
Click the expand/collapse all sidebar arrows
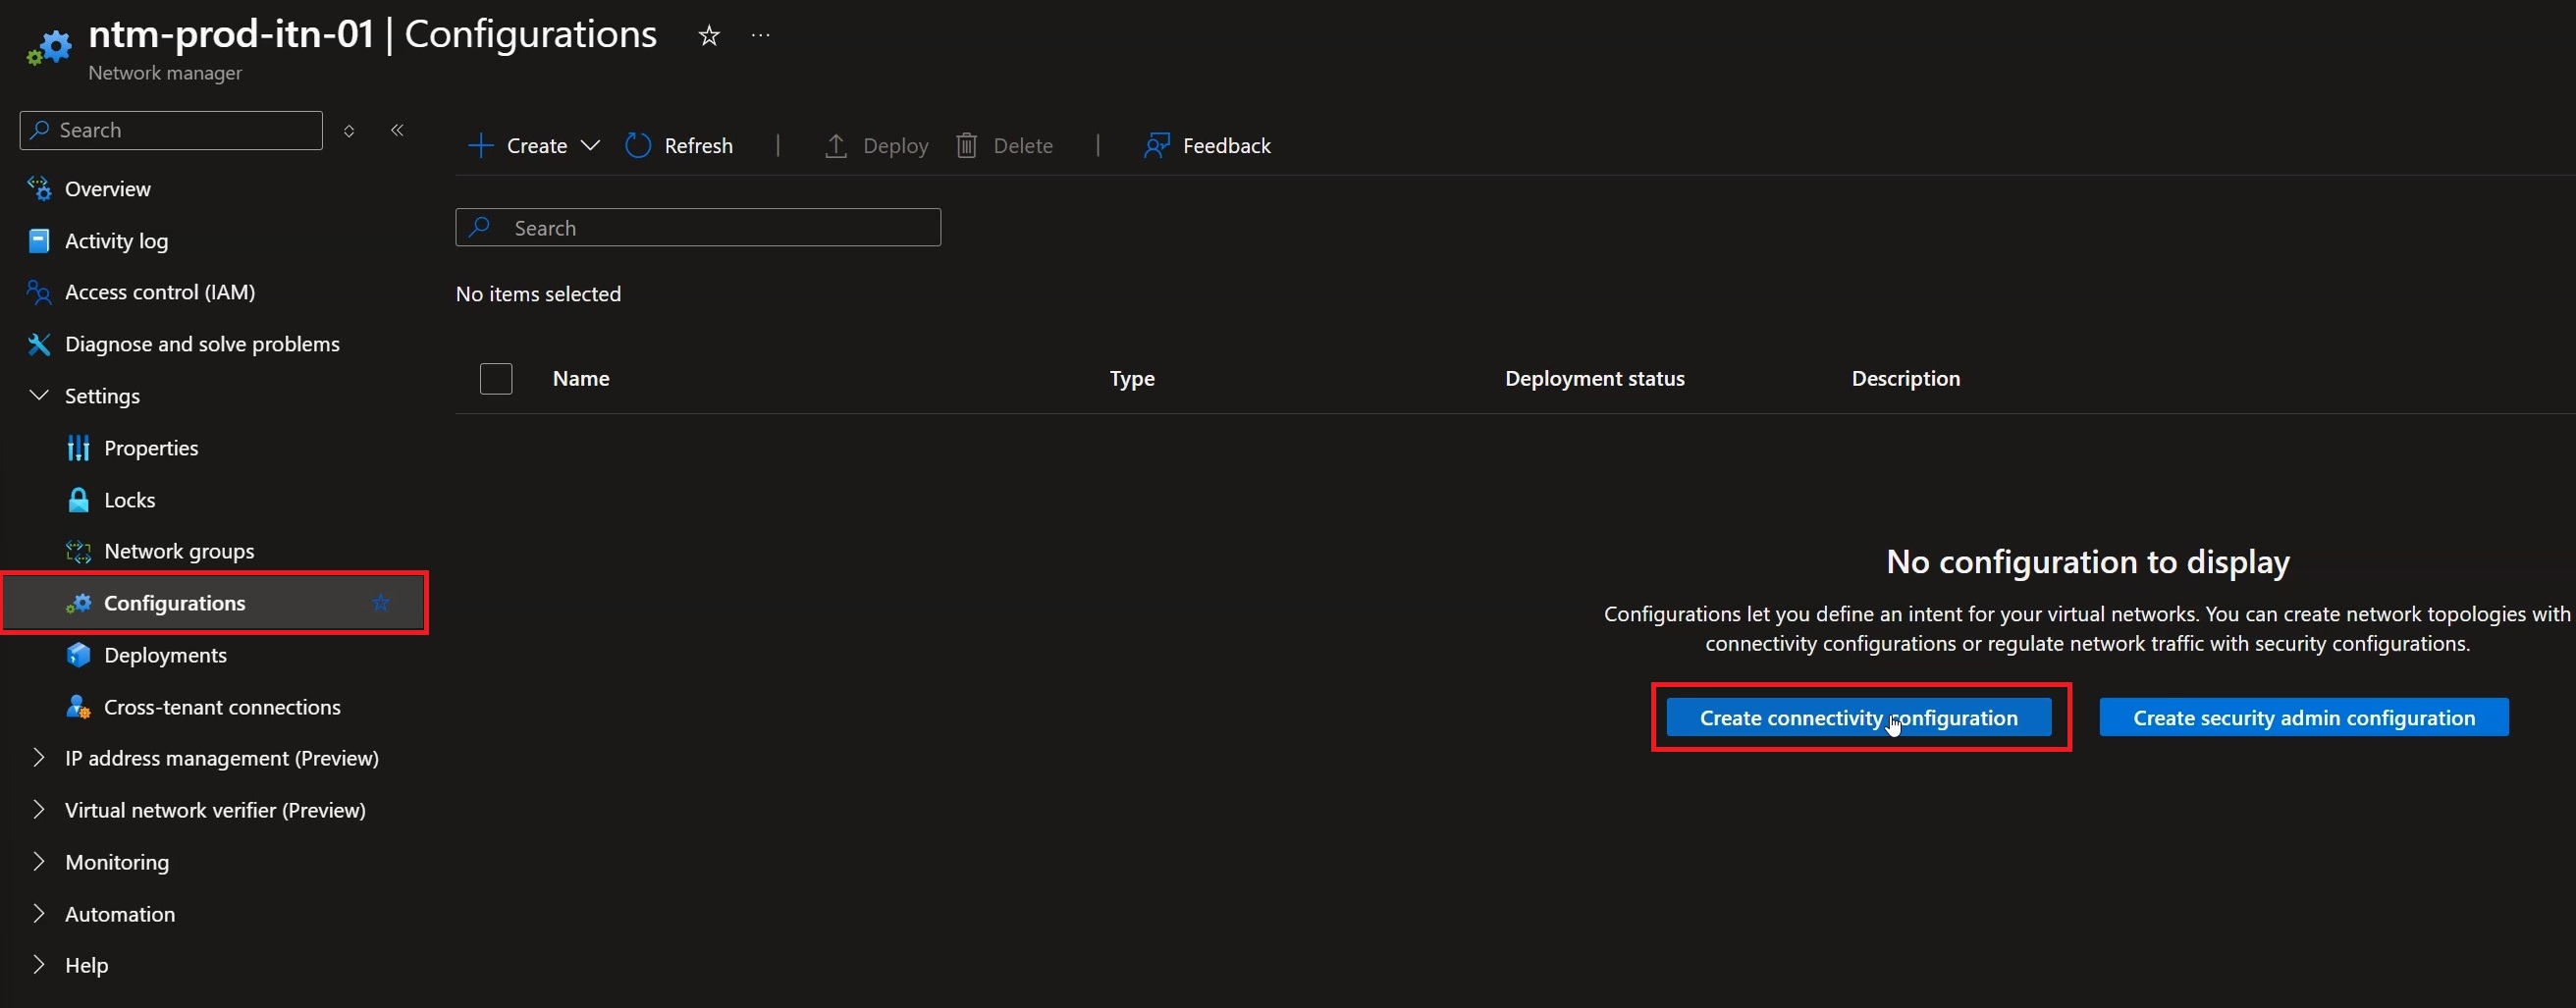pos(349,131)
